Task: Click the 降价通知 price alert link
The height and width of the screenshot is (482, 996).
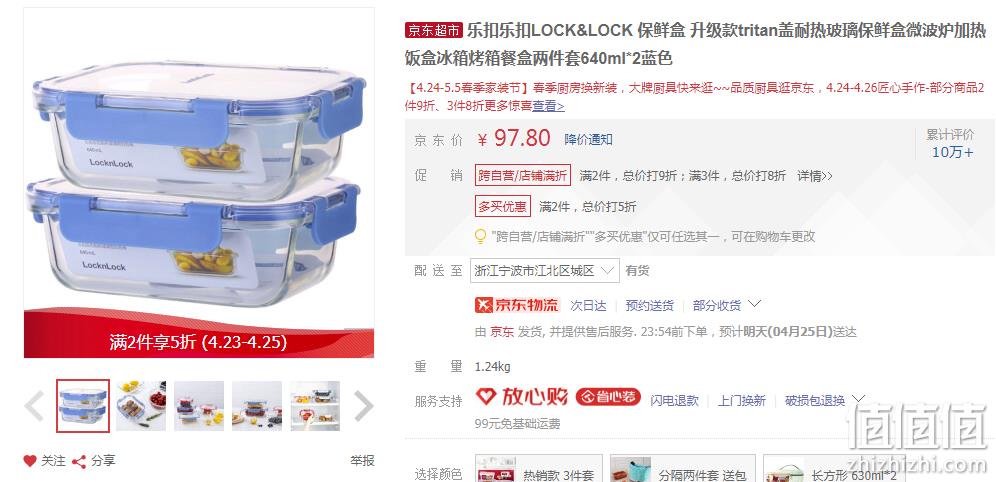Action: point(588,140)
